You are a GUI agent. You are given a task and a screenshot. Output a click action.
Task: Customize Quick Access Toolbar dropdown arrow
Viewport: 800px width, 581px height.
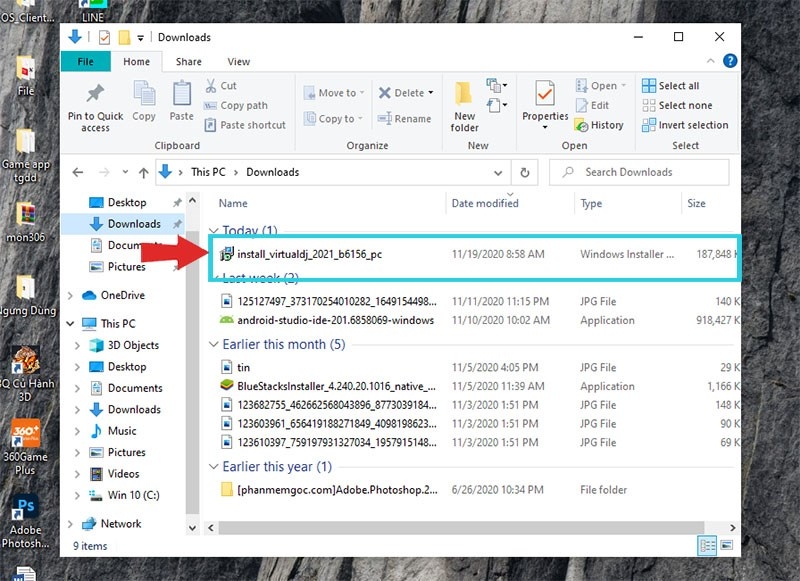click(140, 38)
